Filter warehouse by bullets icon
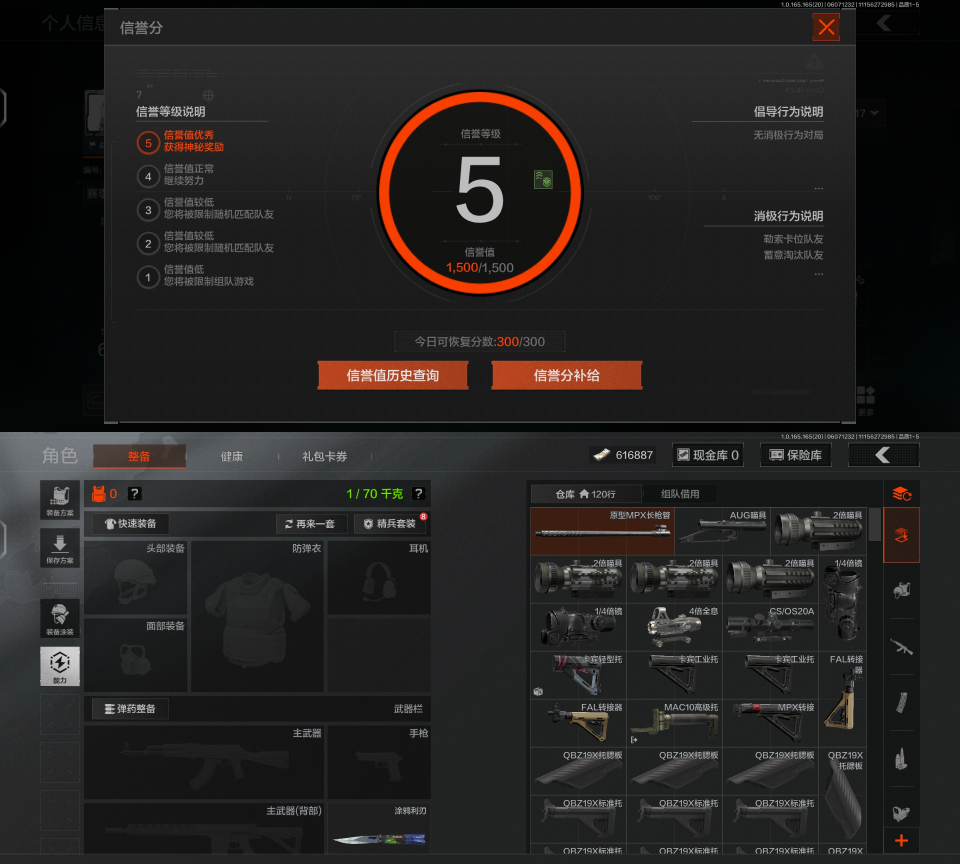 901,759
